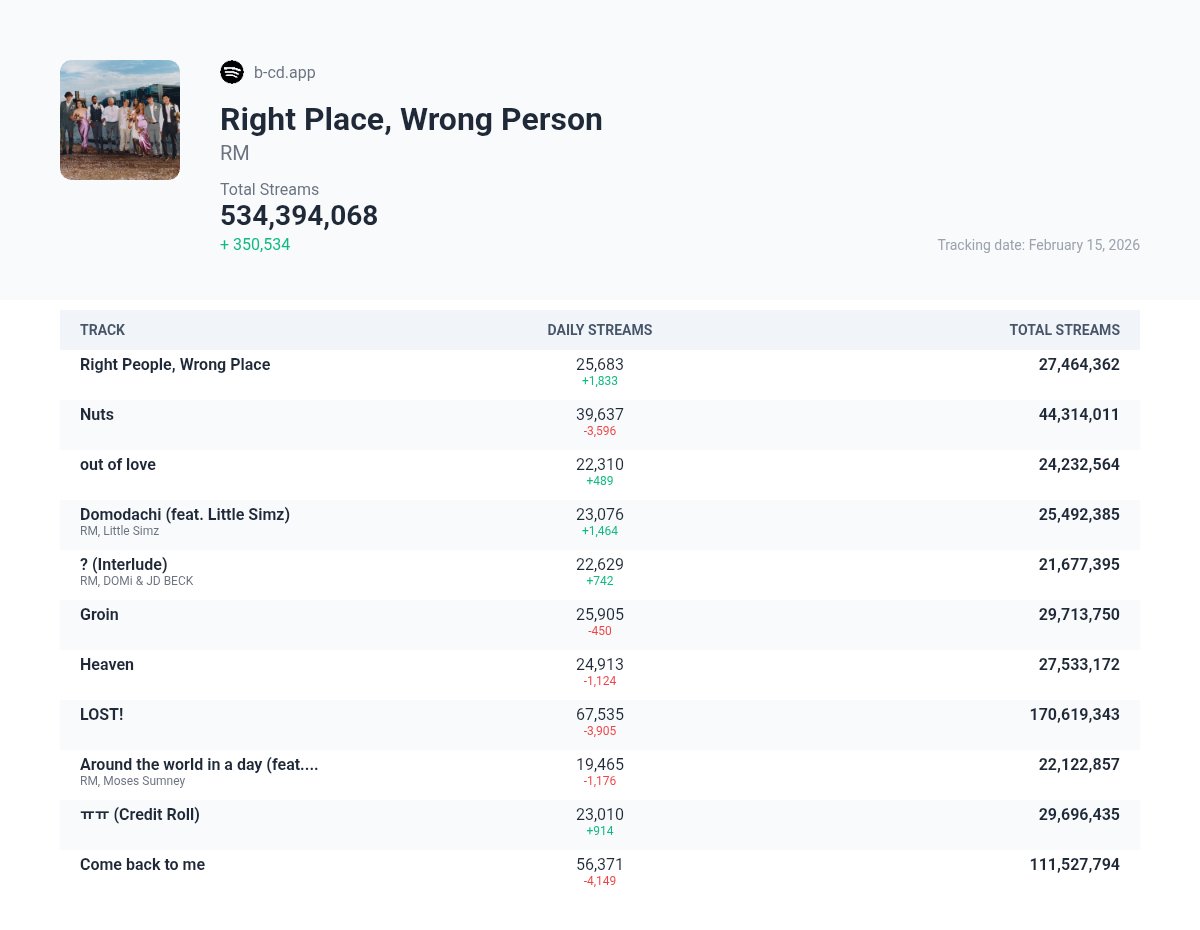Click total streams 44,314,011
This screenshot has height=930, width=1200.
coord(1079,415)
